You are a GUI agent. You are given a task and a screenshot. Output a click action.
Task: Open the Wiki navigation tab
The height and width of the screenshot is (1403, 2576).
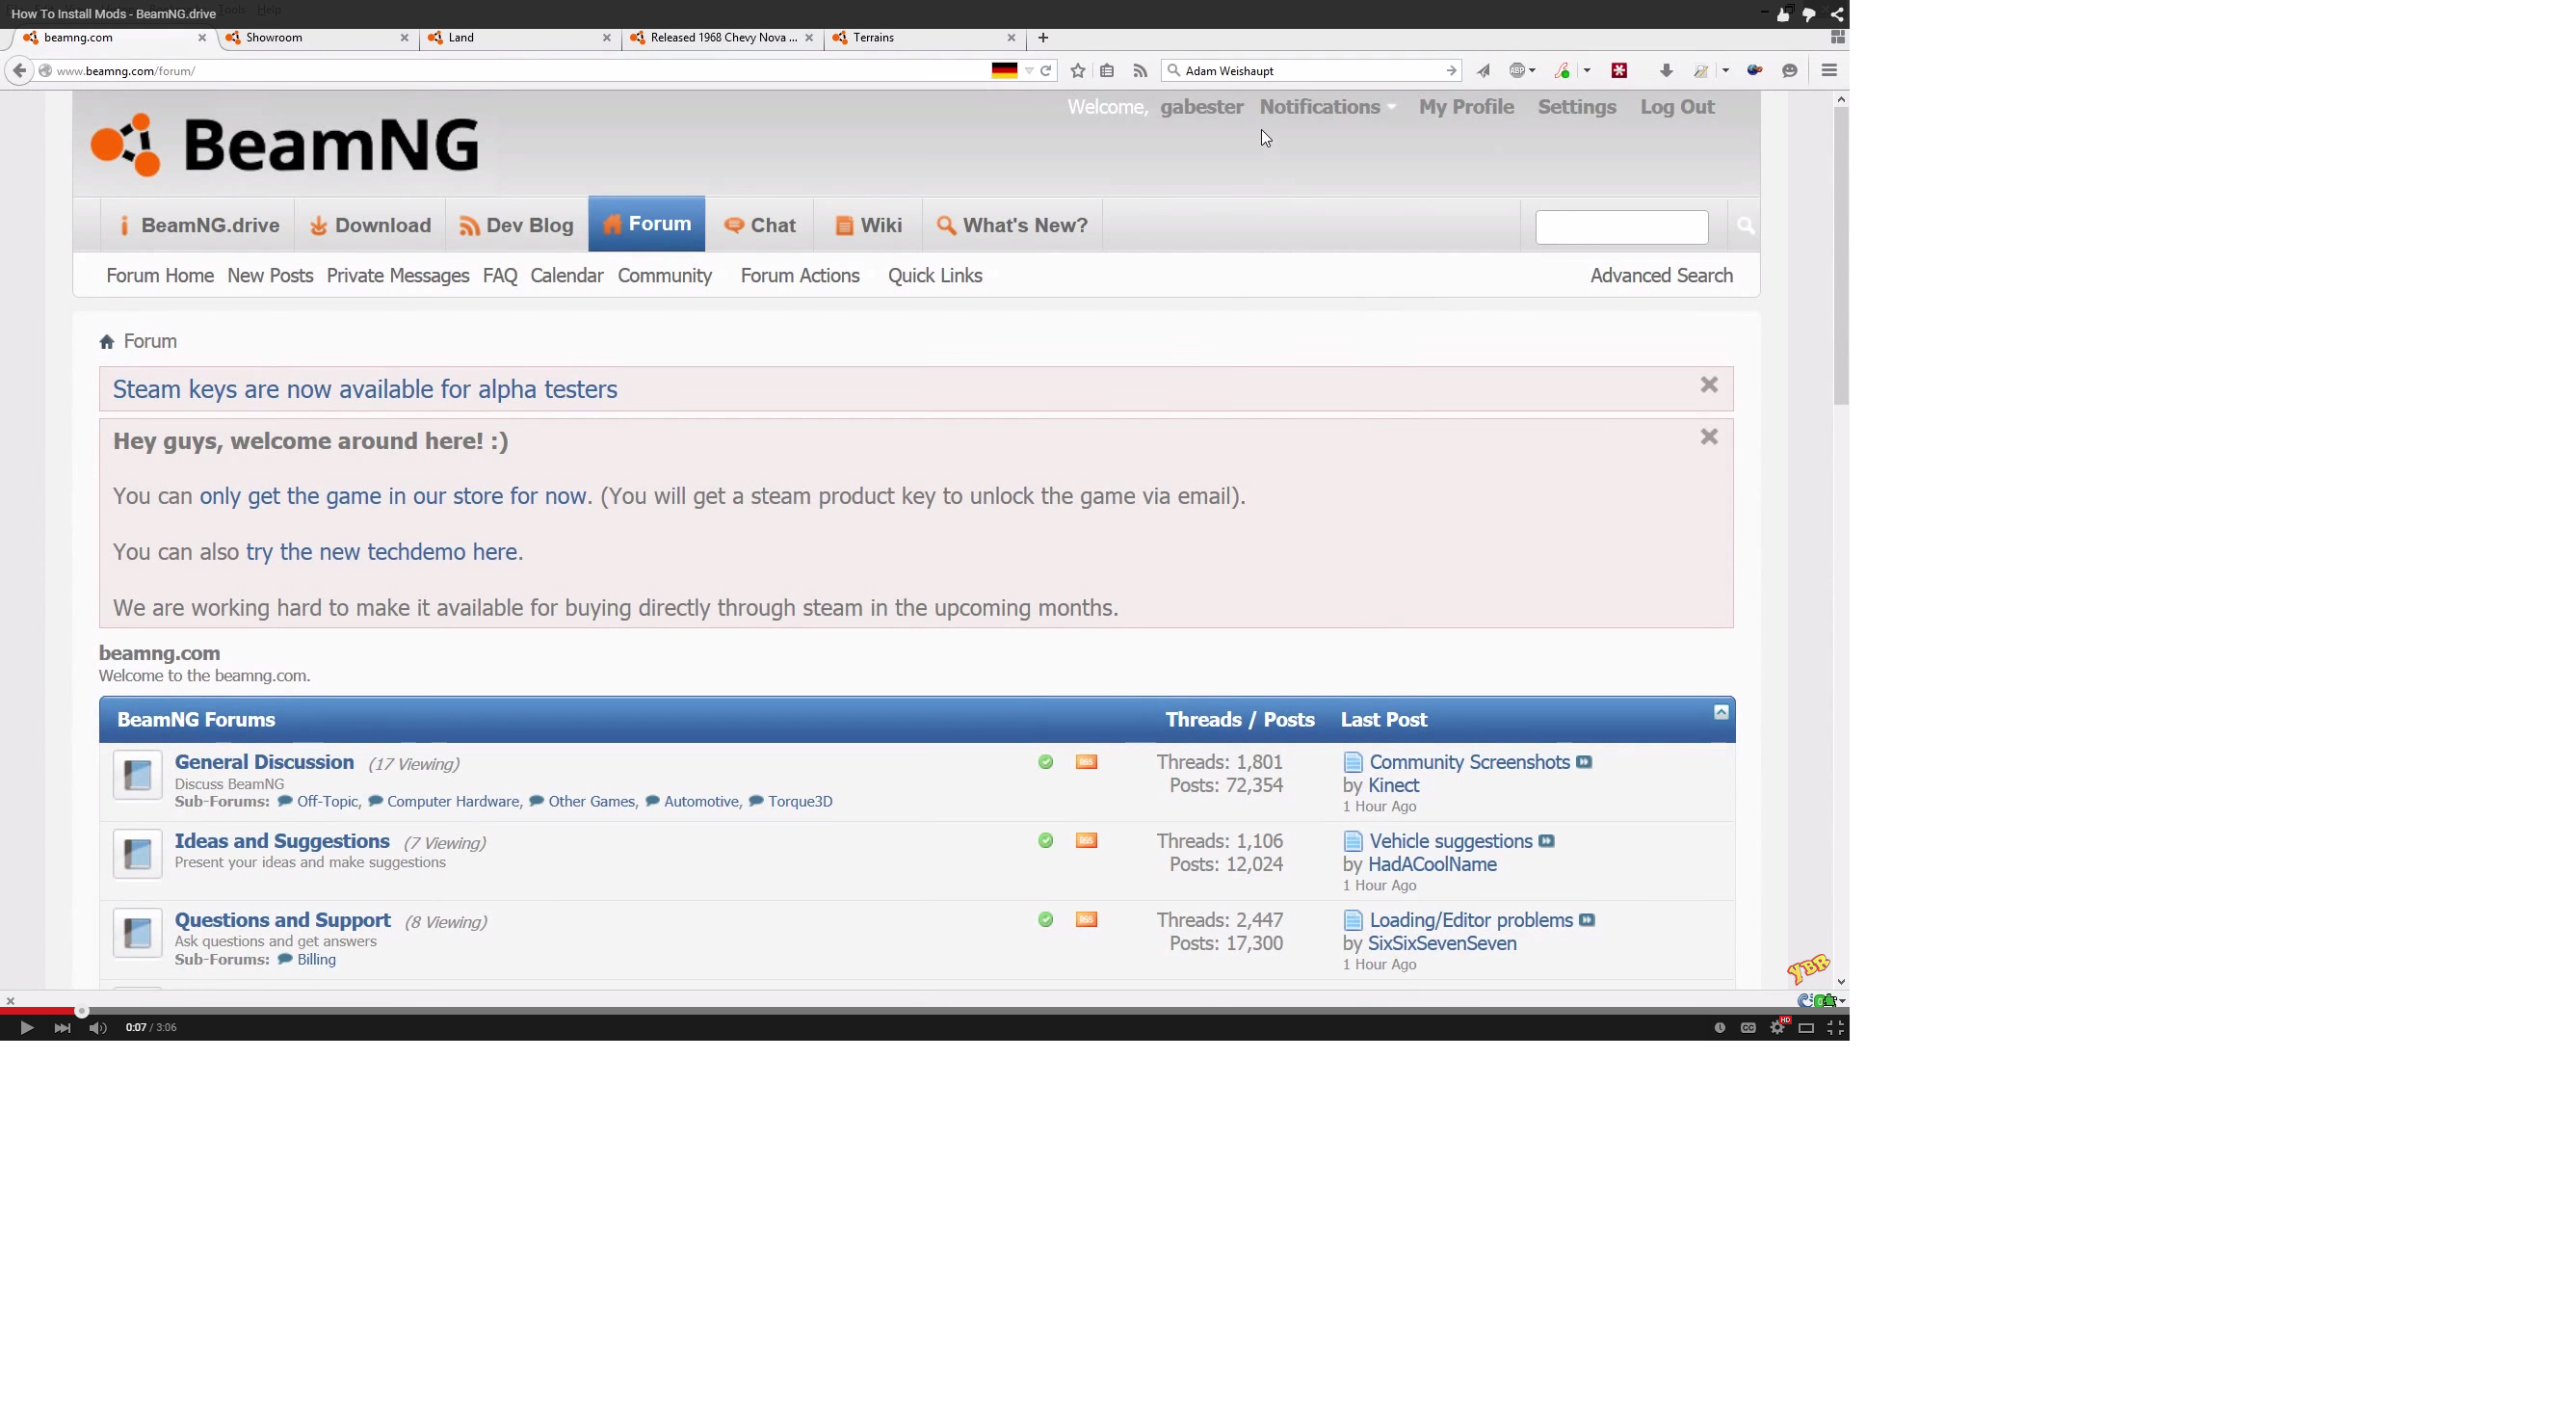click(868, 226)
